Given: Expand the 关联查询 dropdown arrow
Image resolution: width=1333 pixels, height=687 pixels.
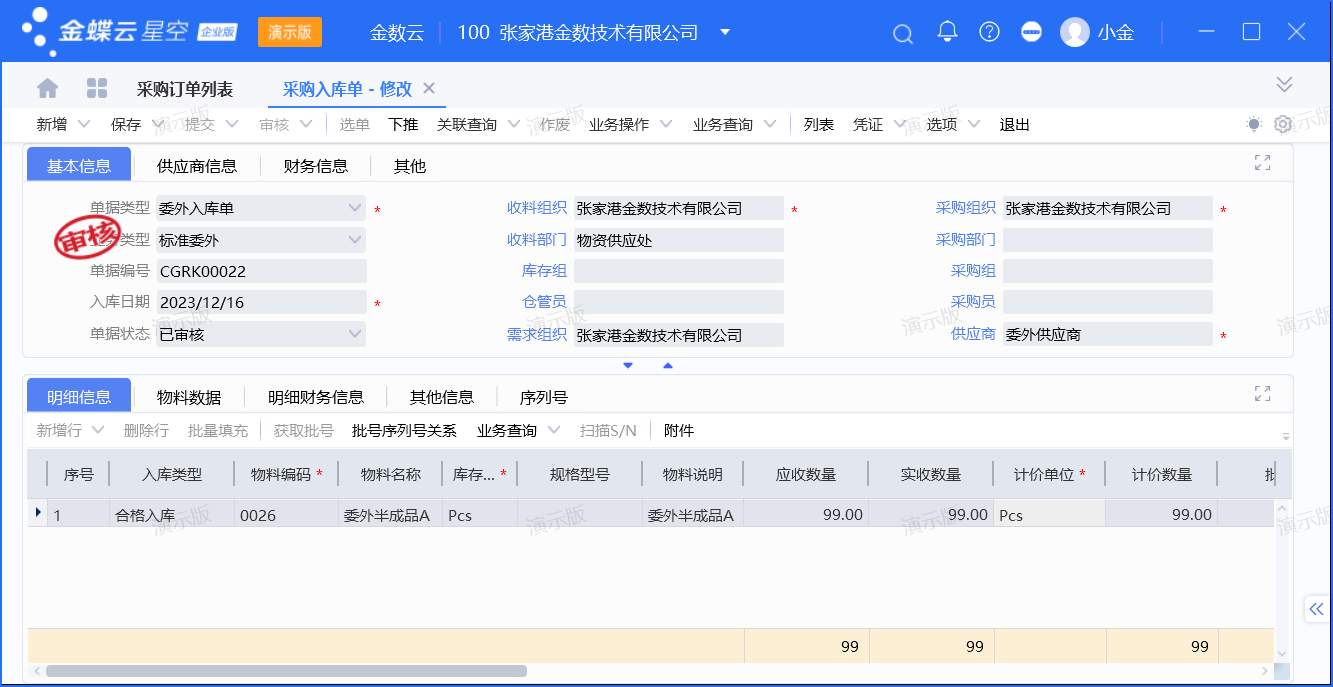Looking at the screenshot, I should click(514, 124).
